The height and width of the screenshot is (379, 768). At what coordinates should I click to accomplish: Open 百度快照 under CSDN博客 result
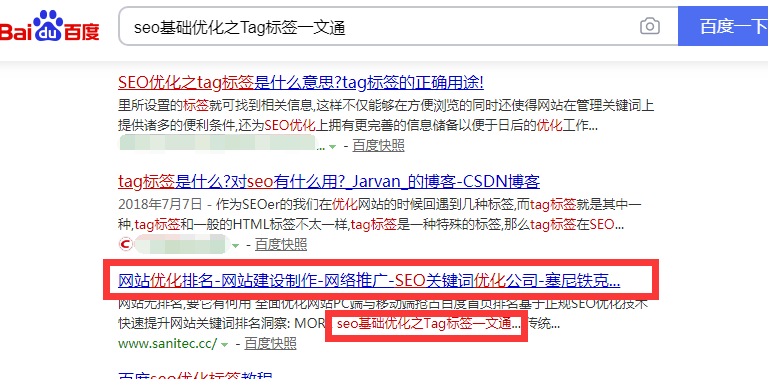coord(281,244)
